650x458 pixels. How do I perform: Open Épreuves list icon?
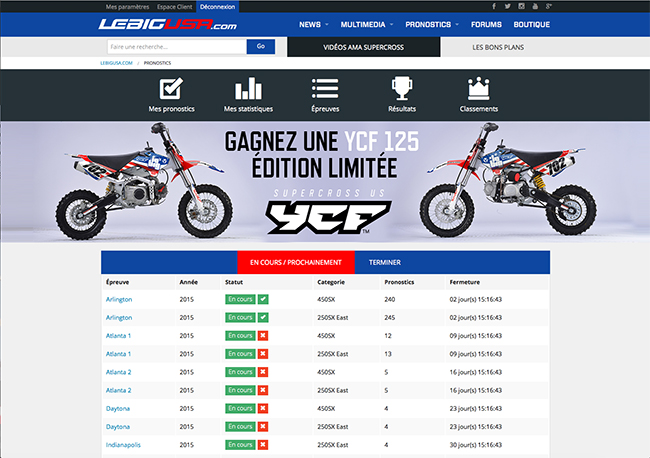325,88
